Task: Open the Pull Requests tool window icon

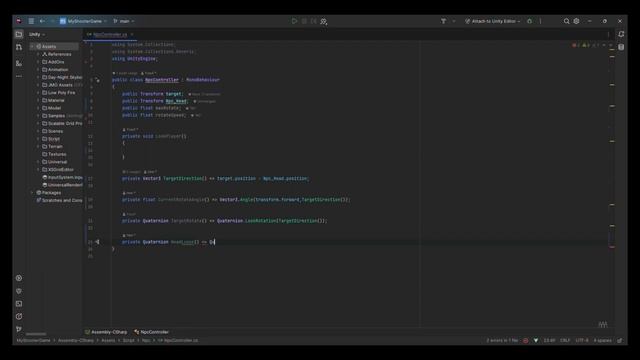Action: [x=19, y=47]
